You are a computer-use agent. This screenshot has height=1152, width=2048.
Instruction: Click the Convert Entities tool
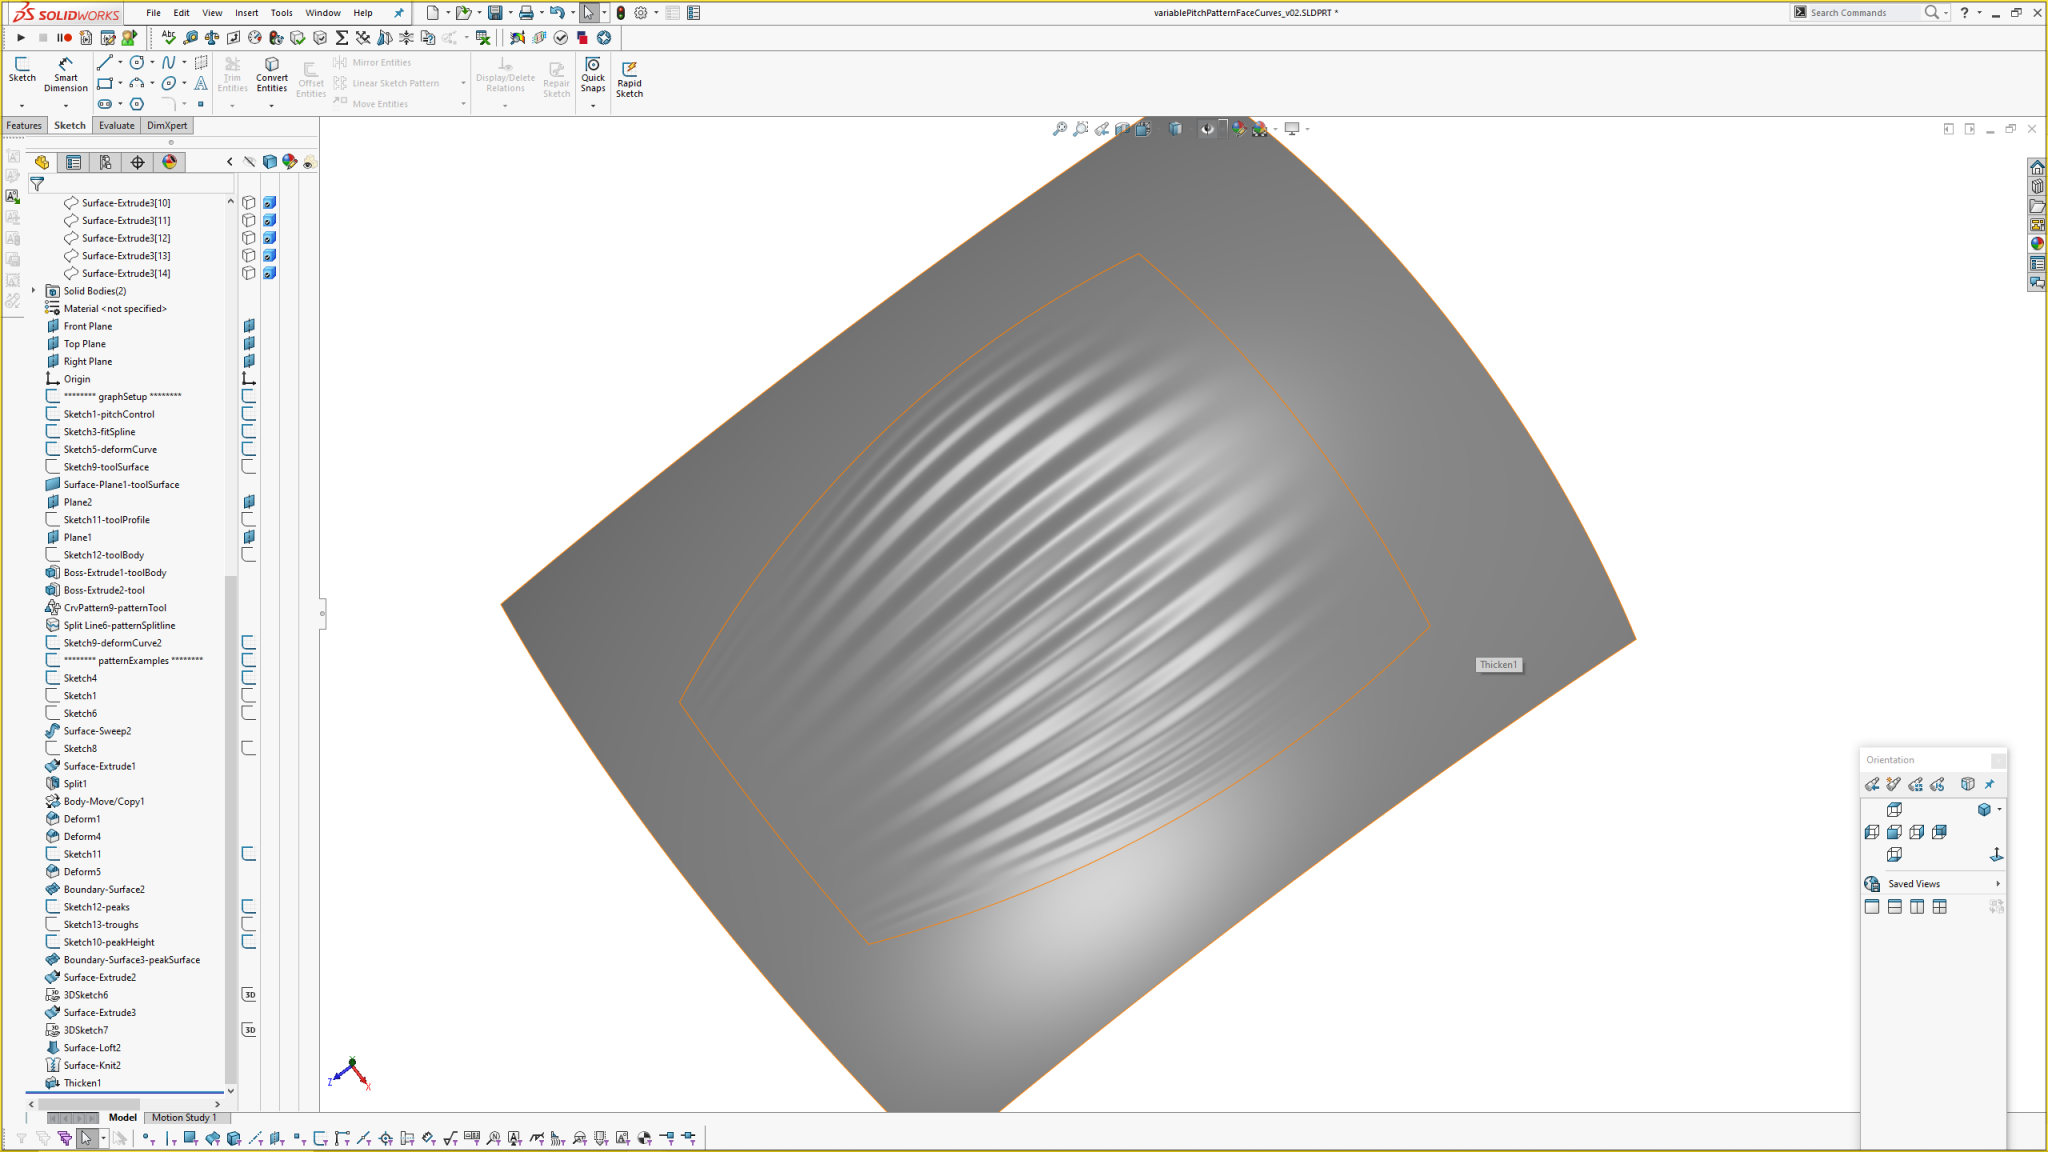pos(272,74)
